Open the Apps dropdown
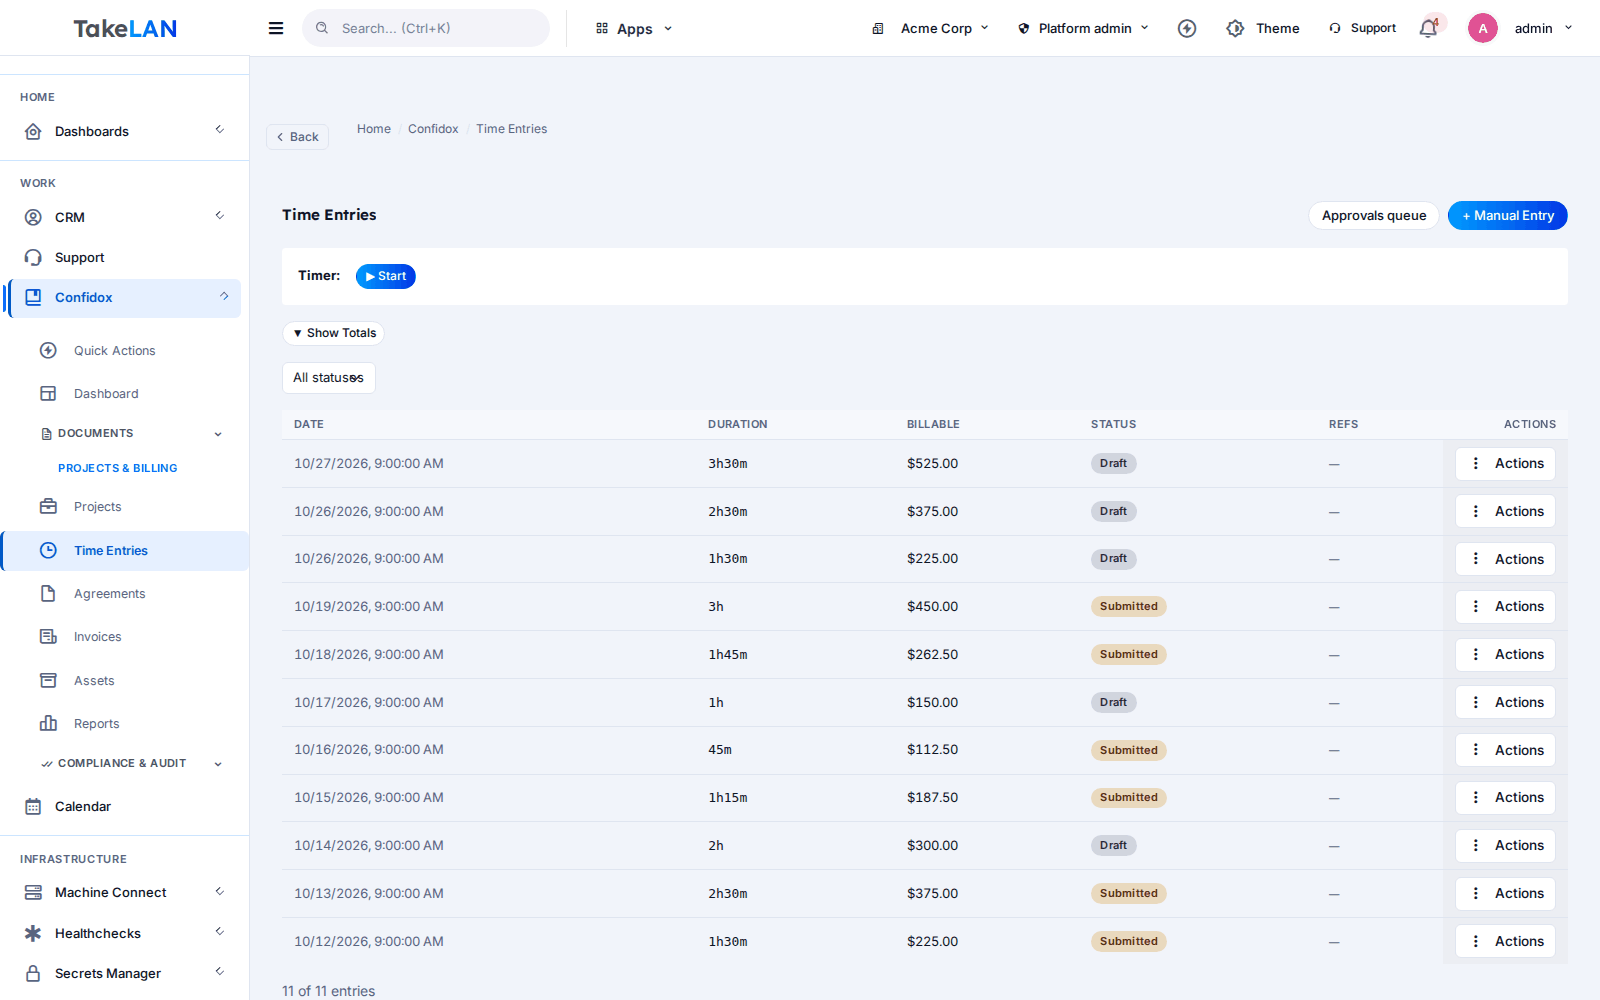 click(x=634, y=29)
